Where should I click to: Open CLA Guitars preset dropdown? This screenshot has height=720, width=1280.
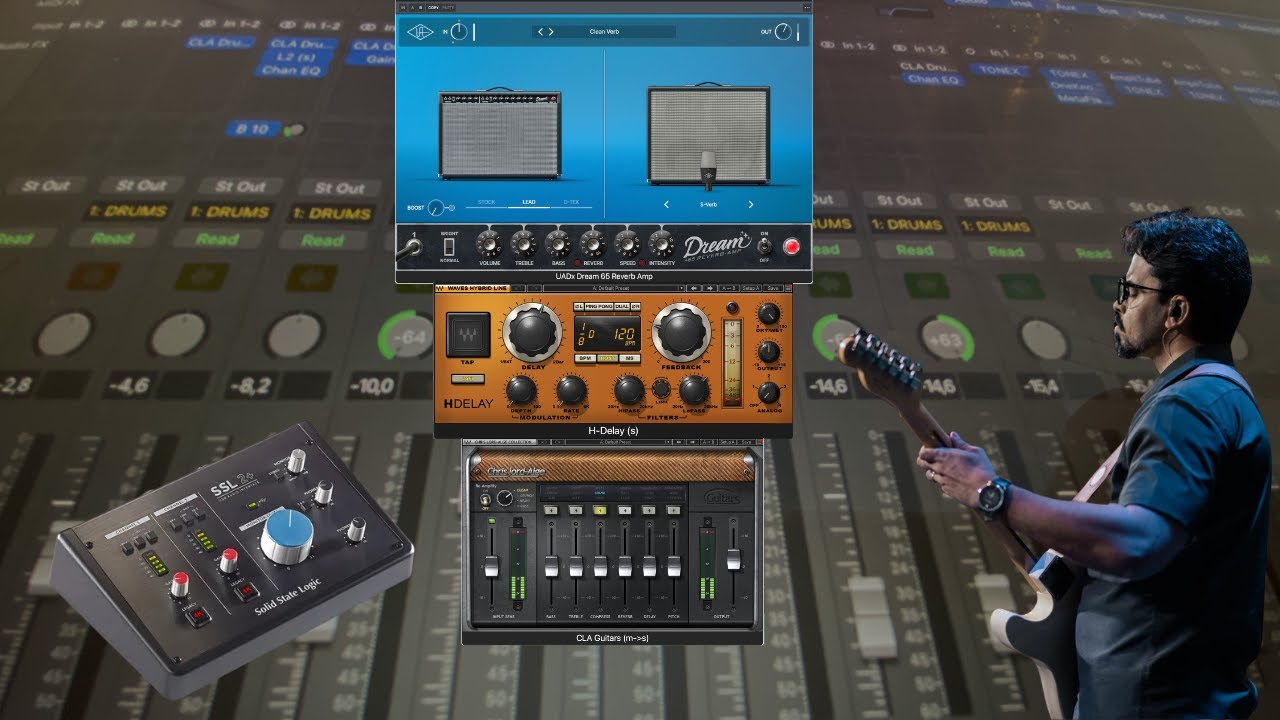619,442
